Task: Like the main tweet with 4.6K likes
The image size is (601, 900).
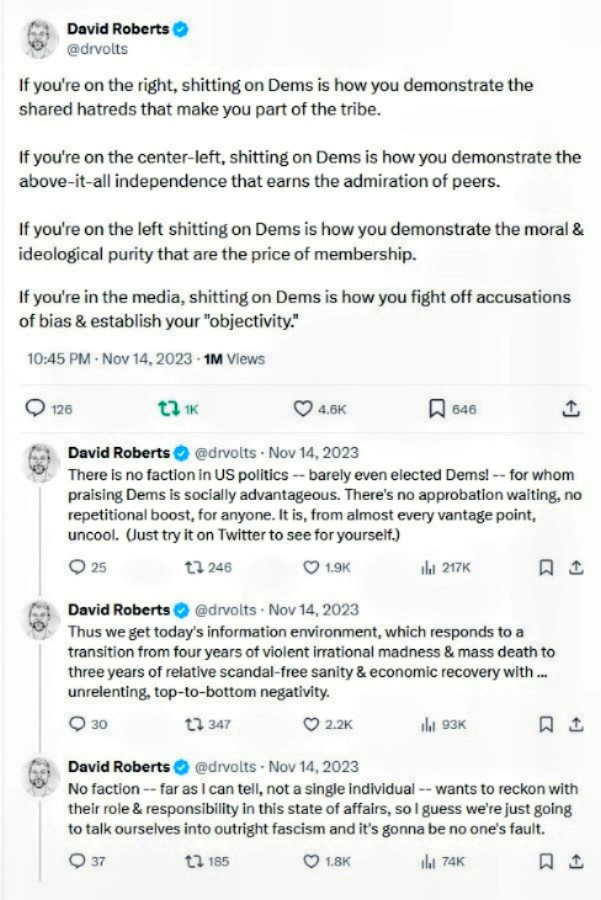Action: click(304, 409)
